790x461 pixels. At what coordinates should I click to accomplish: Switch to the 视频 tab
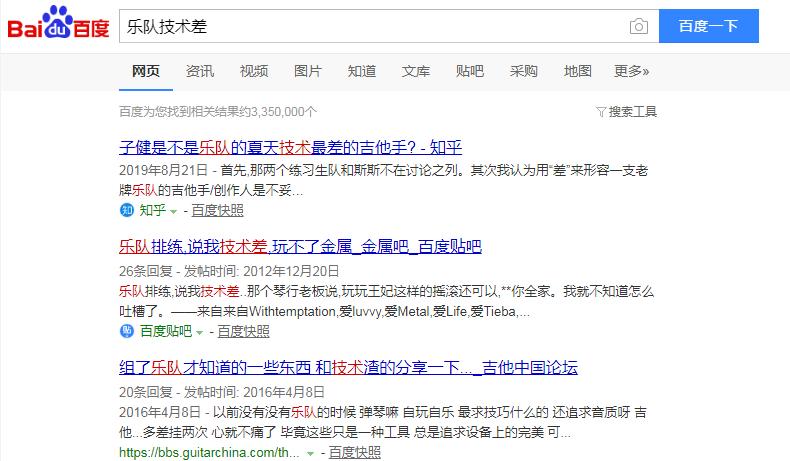click(253, 71)
